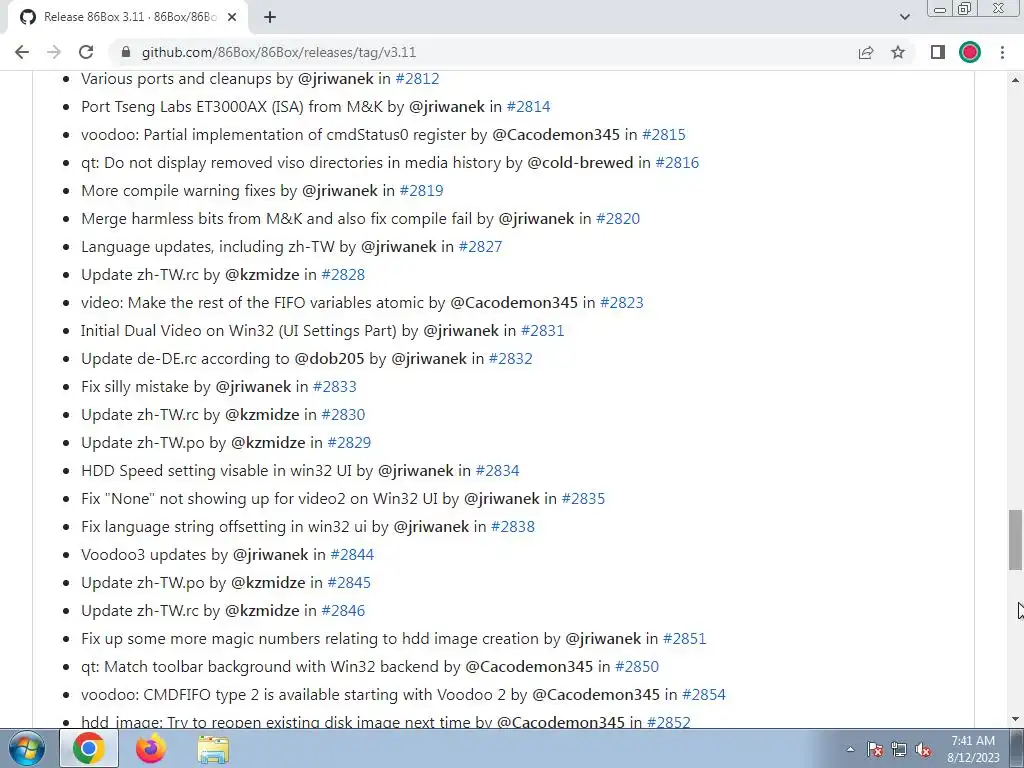Open pull request #2827

coord(480,247)
